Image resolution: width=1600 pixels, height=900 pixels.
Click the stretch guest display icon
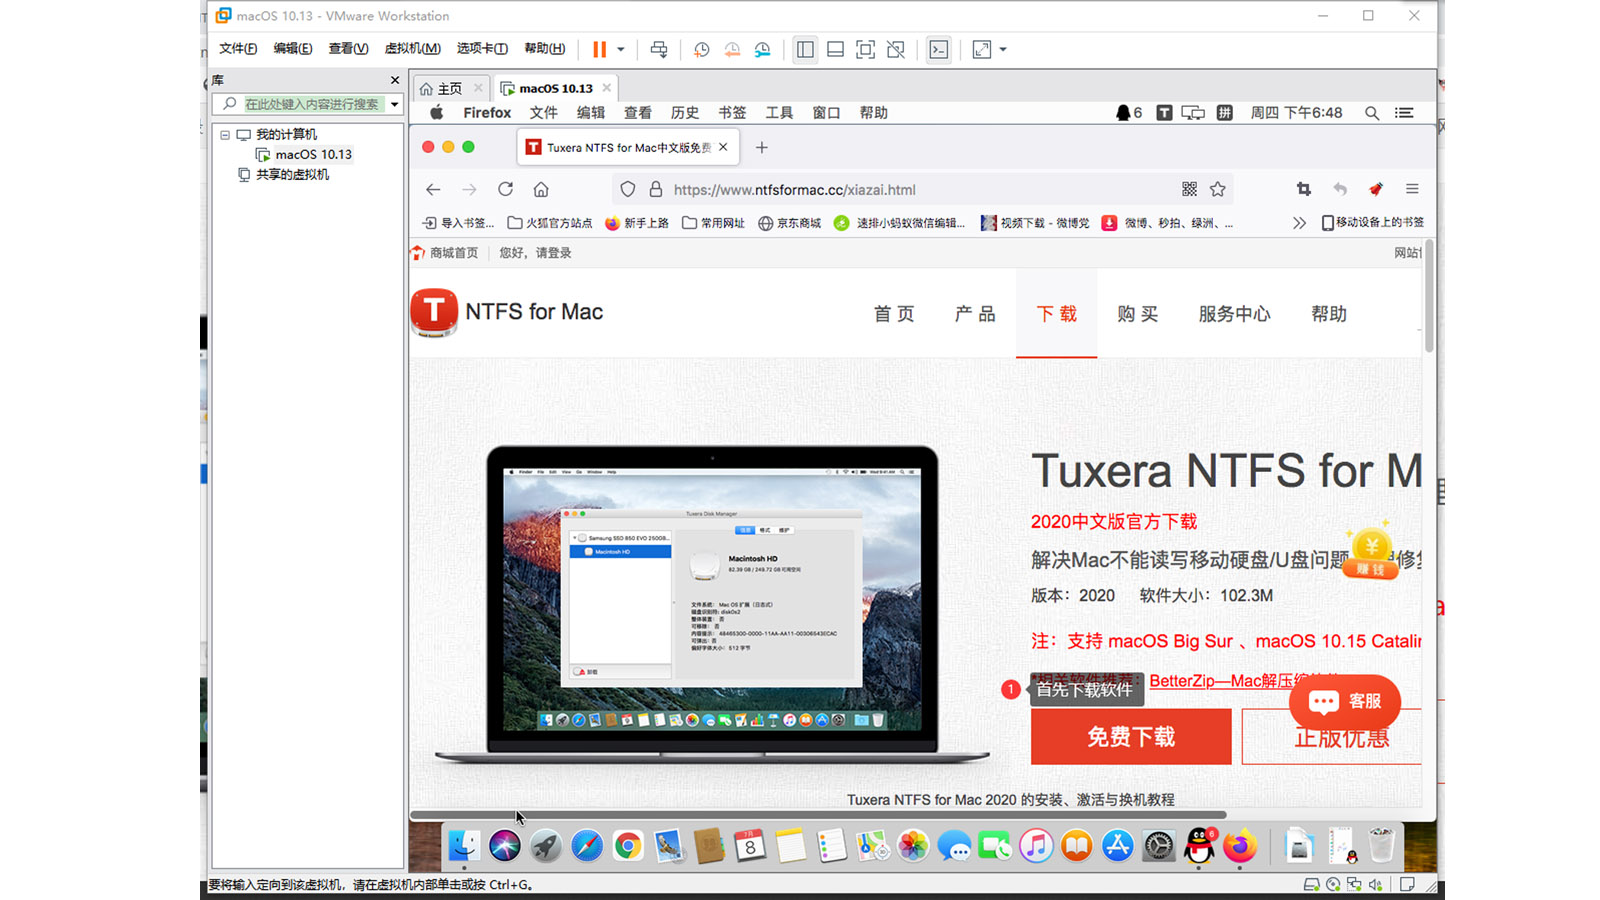(x=982, y=49)
